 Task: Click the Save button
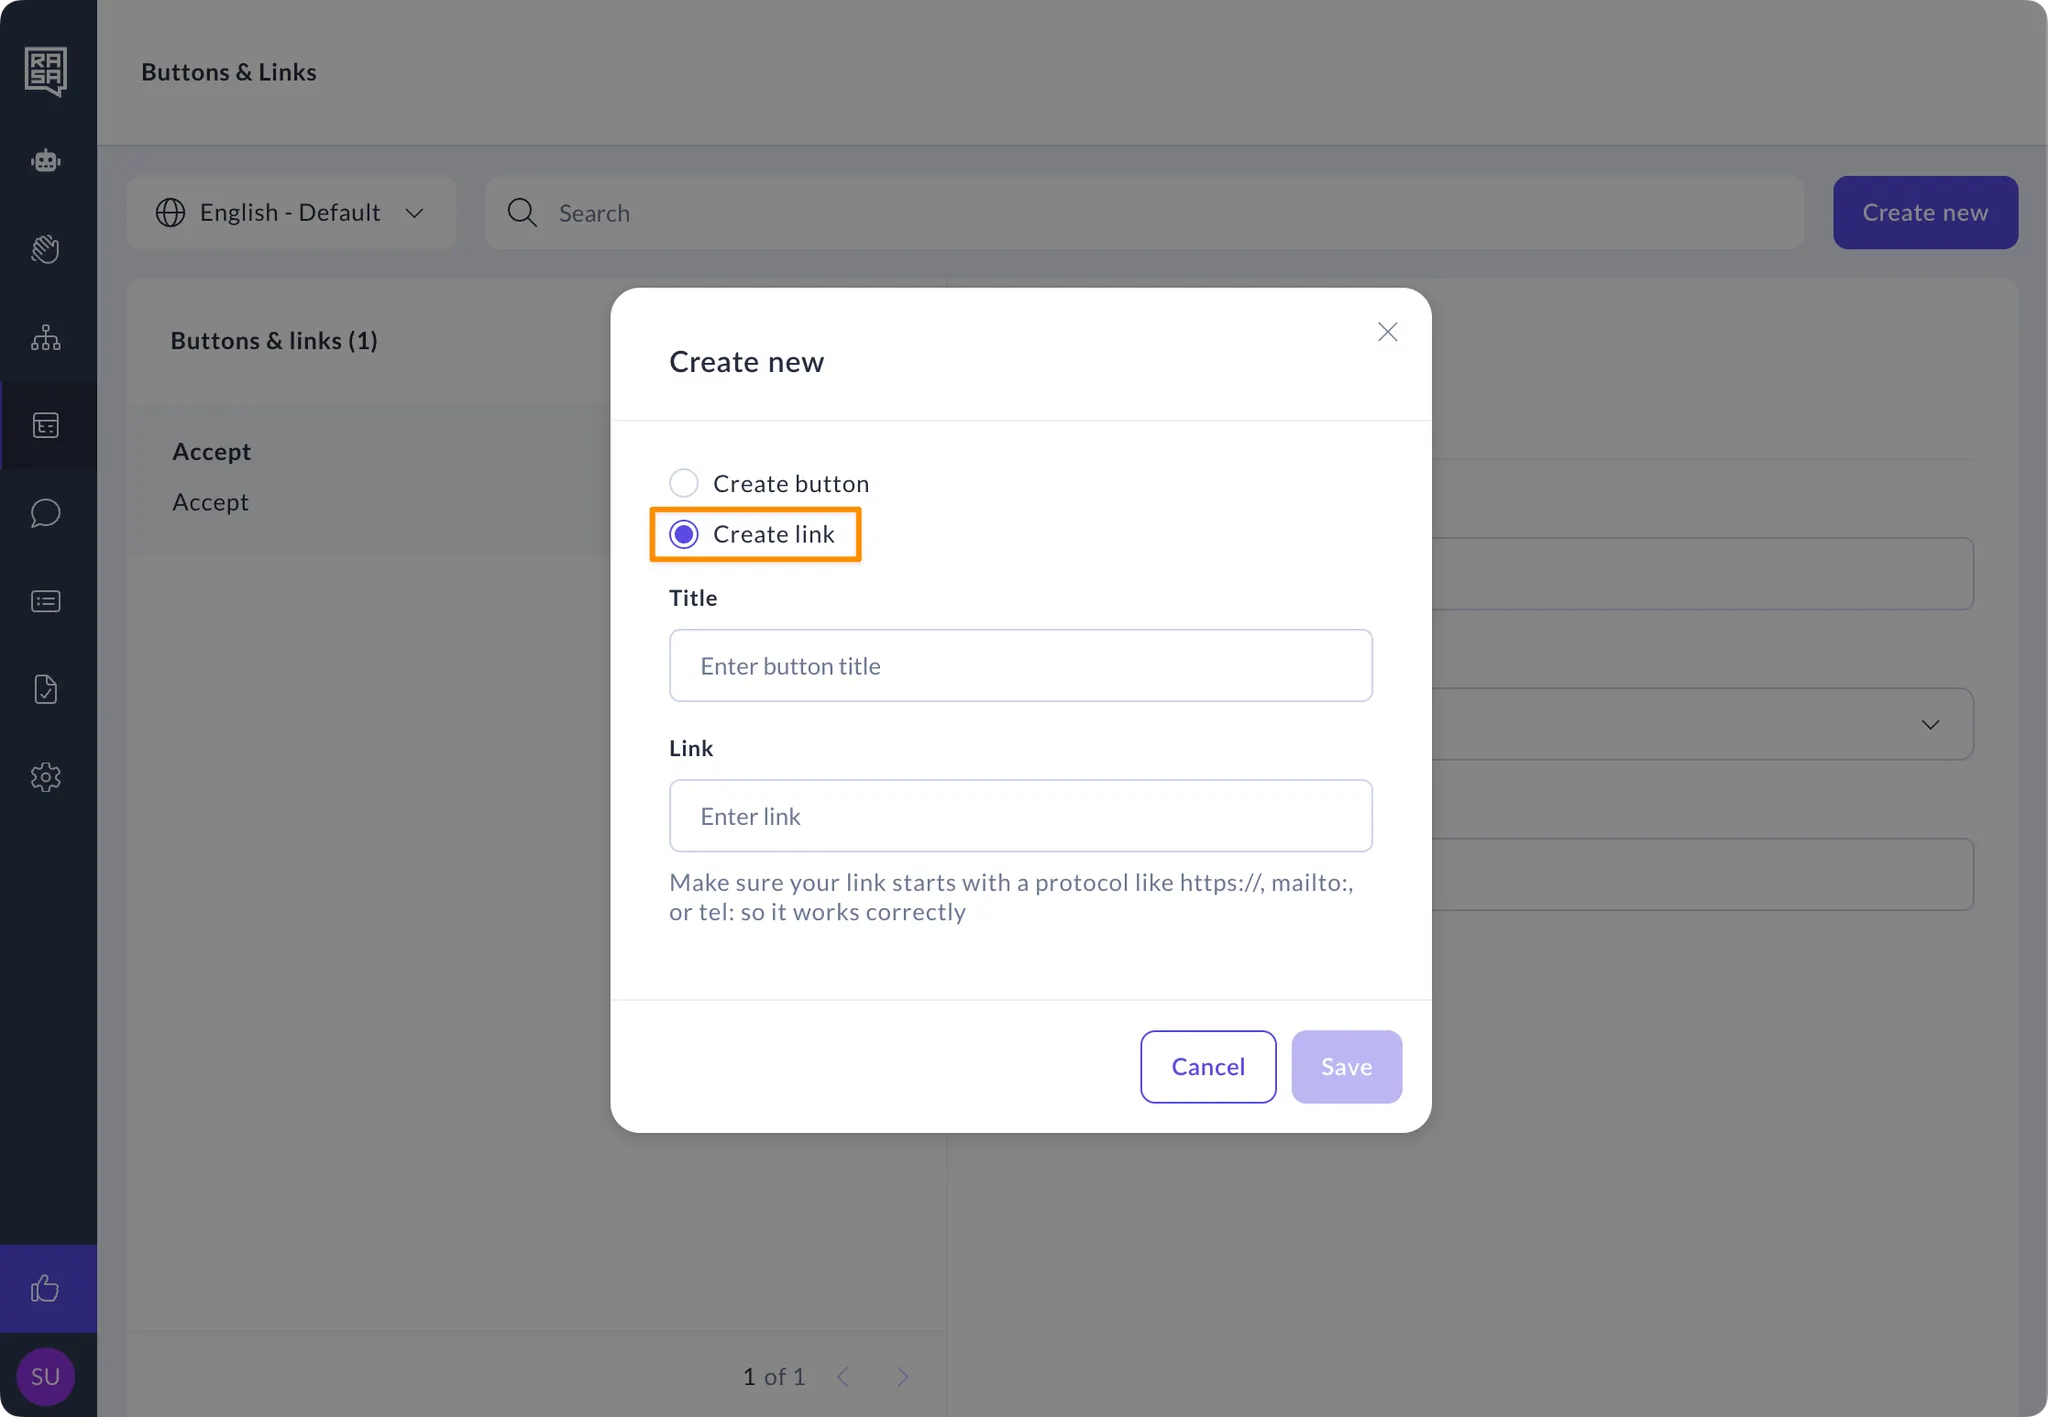click(x=1346, y=1066)
